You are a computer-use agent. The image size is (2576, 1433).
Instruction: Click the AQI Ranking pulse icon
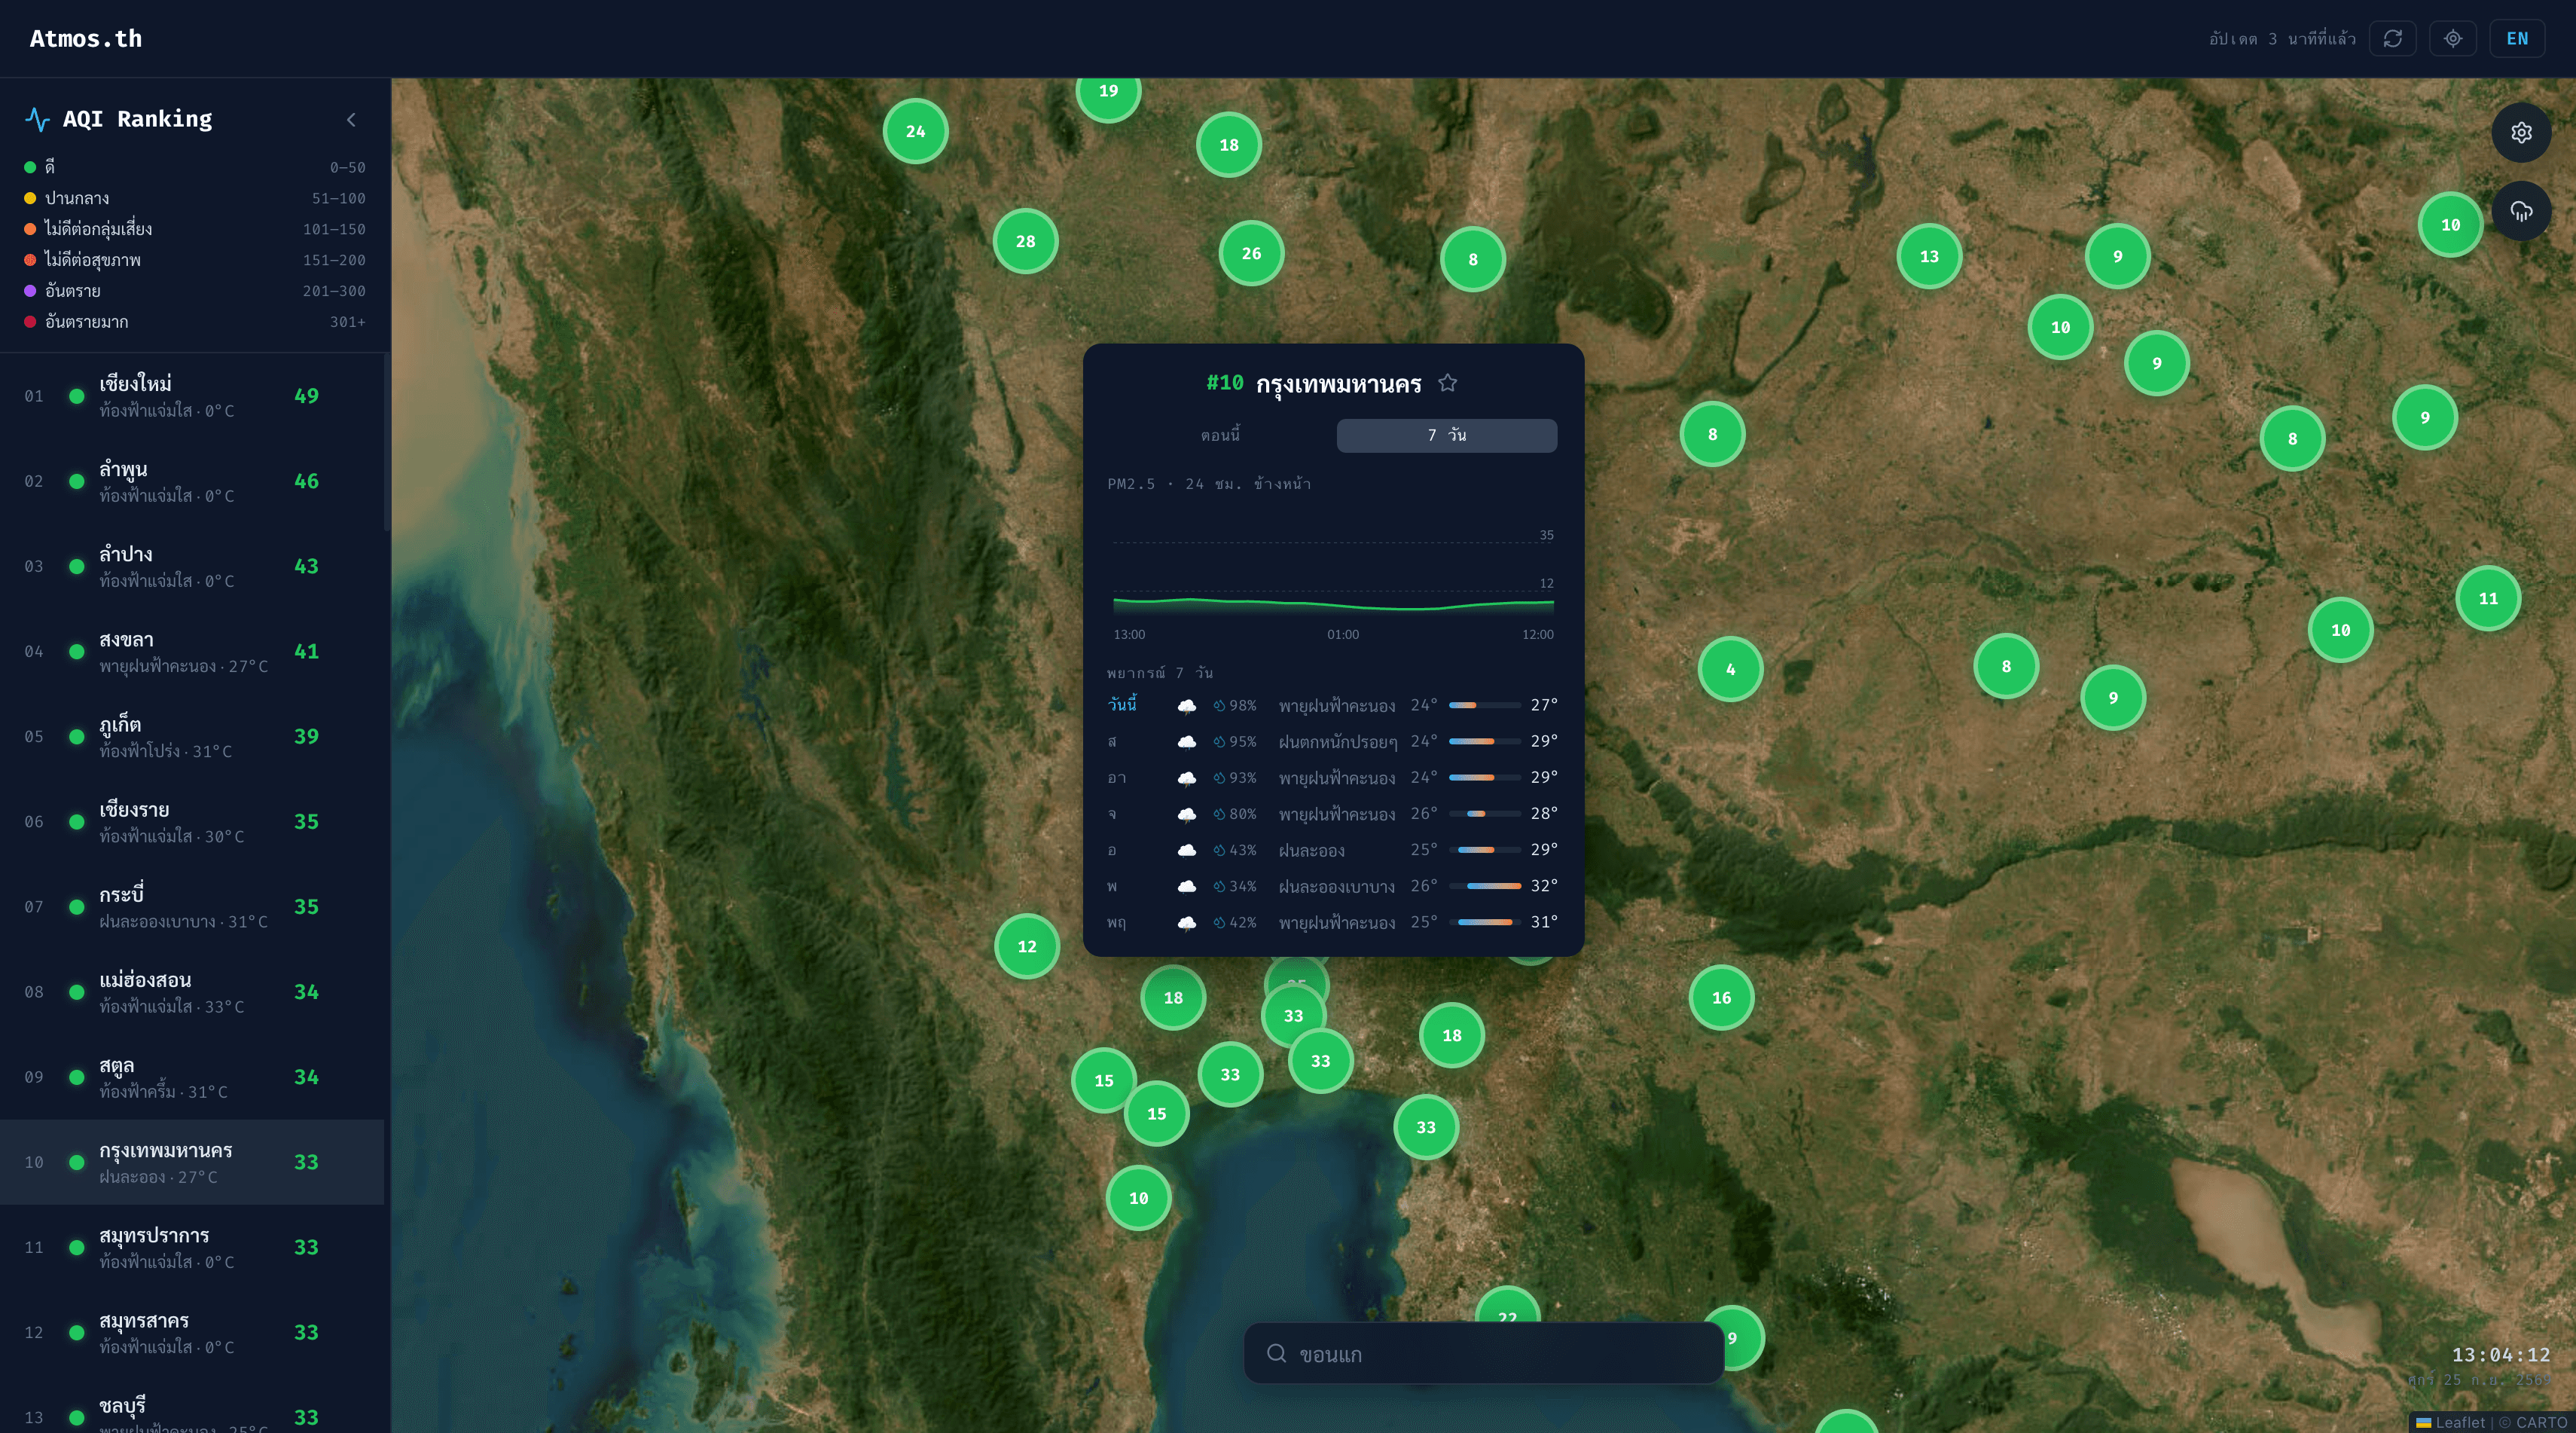click(37, 119)
